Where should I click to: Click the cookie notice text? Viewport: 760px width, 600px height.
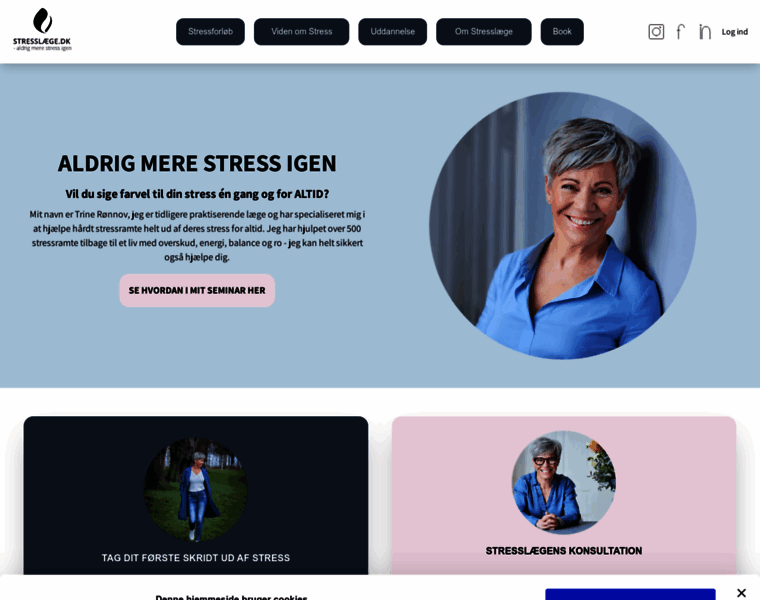pyautogui.click(x=231, y=597)
